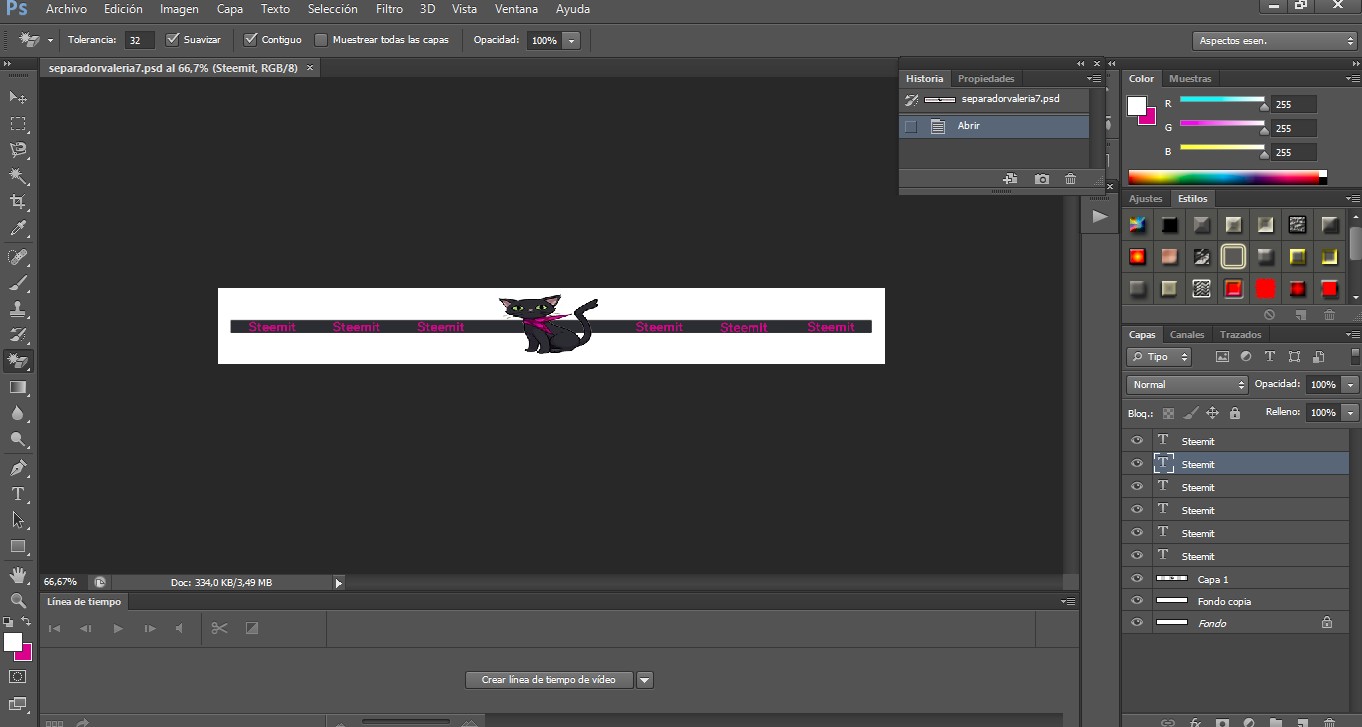Screen dimensions: 1362x727
Task: Choose the Healing Brush tool
Action: 18,257
